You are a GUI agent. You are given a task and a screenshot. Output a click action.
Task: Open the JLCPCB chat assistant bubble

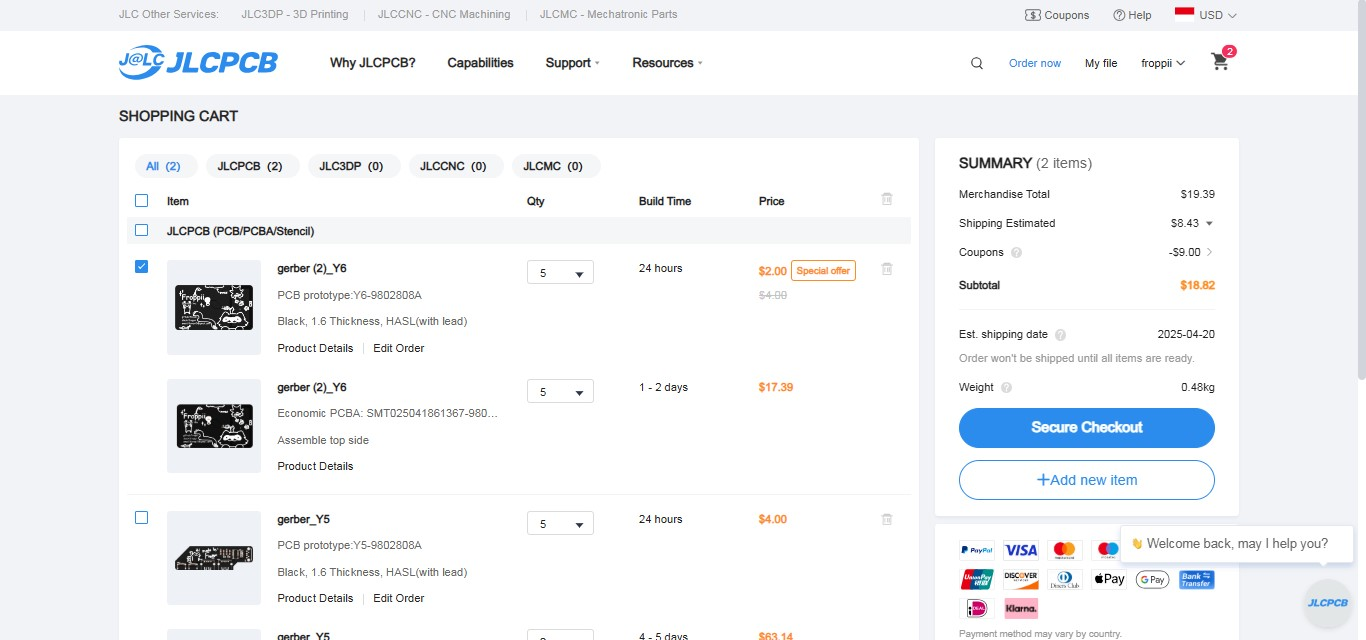point(1328,603)
